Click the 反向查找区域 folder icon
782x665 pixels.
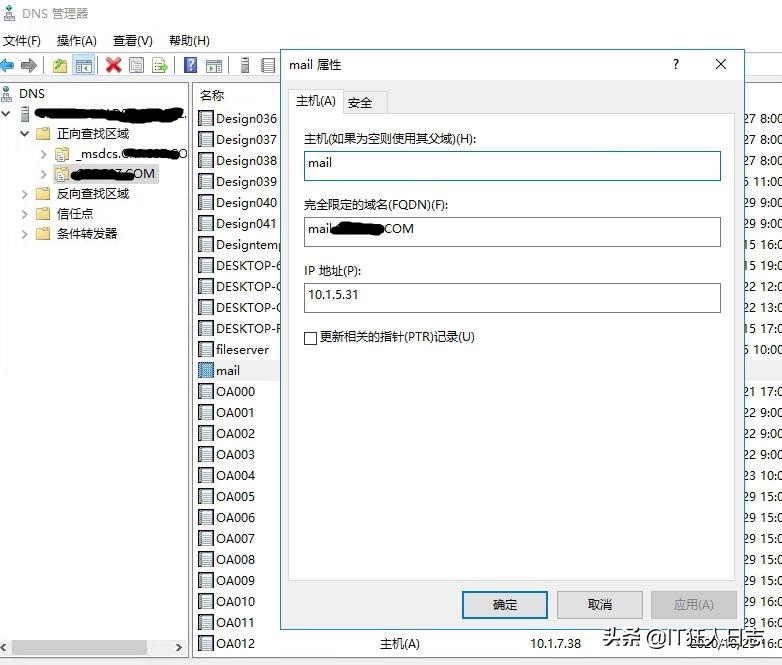43,194
